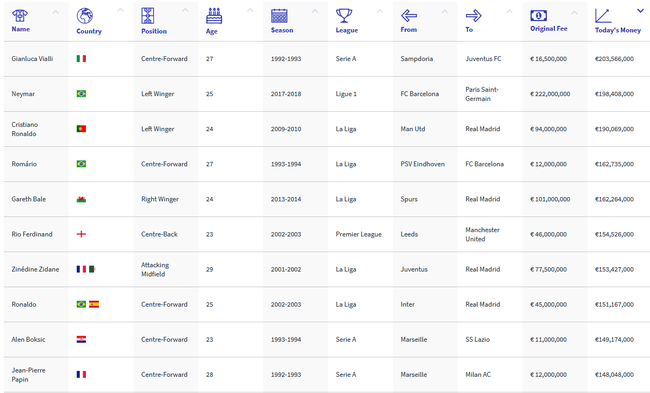The image size is (650, 393).
Task: Click France flag in Zinédine Zidane row
Action: pyautogui.click(x=81, y=269)
